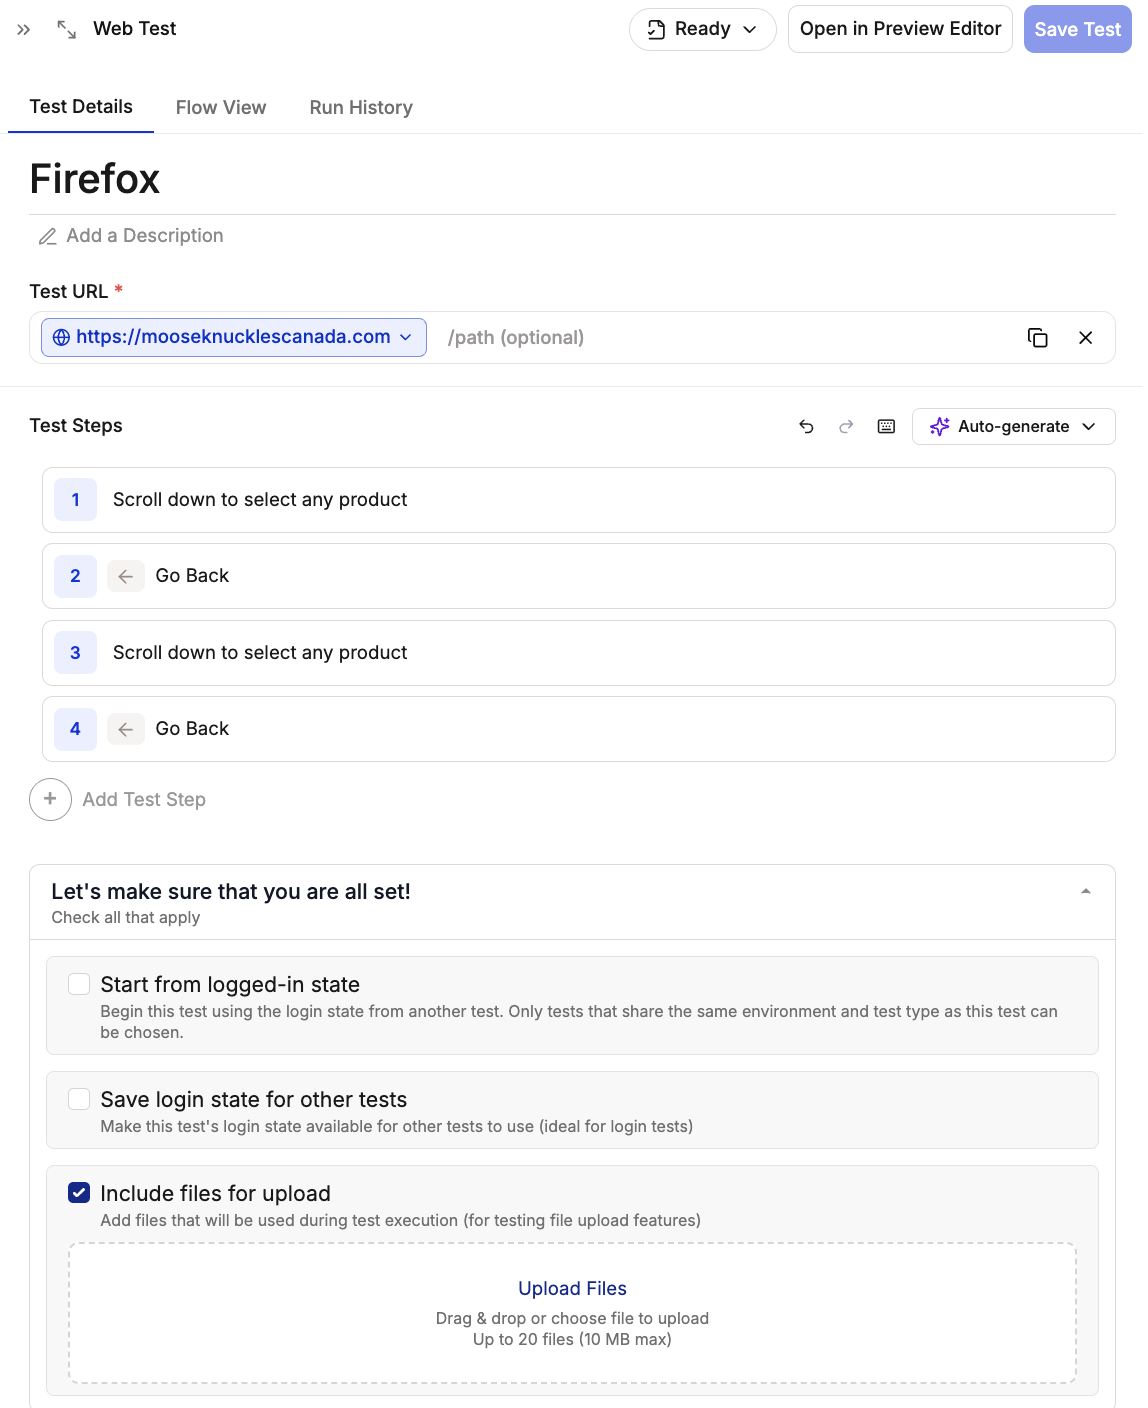Click the expand to fullscreen arrows icon
1148x1408 pixels.
click(67, 30)
